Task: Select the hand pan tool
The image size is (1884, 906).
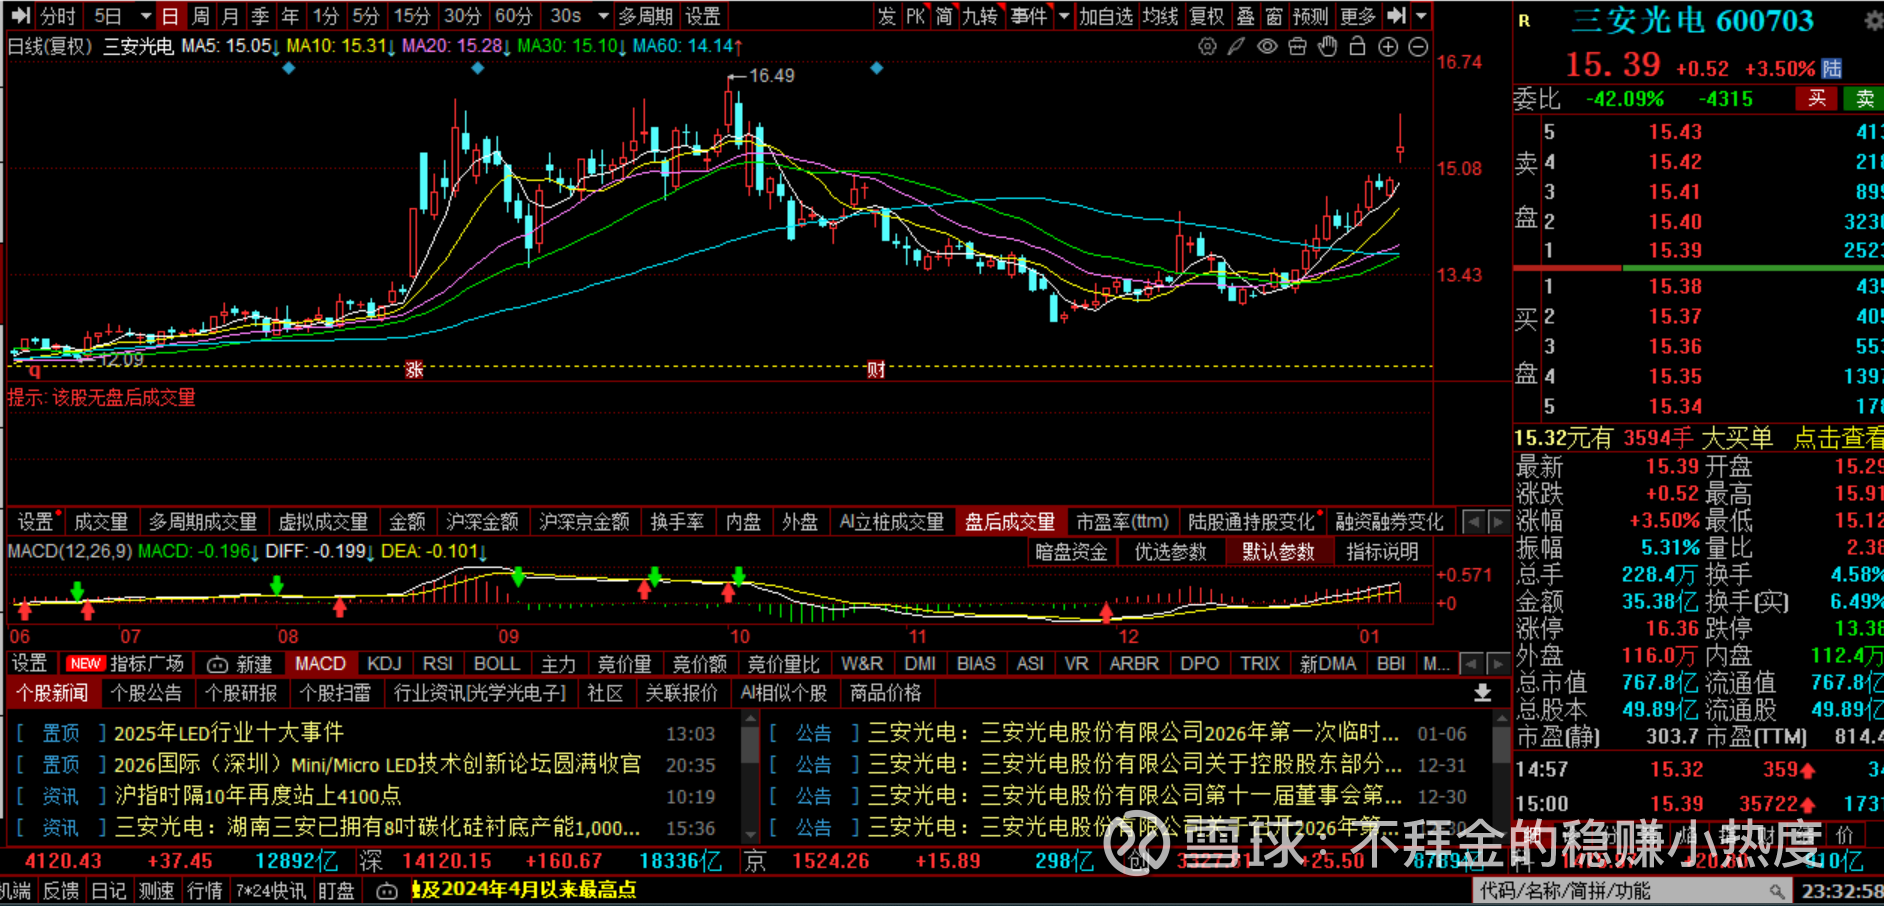Action: [1327, 46]
